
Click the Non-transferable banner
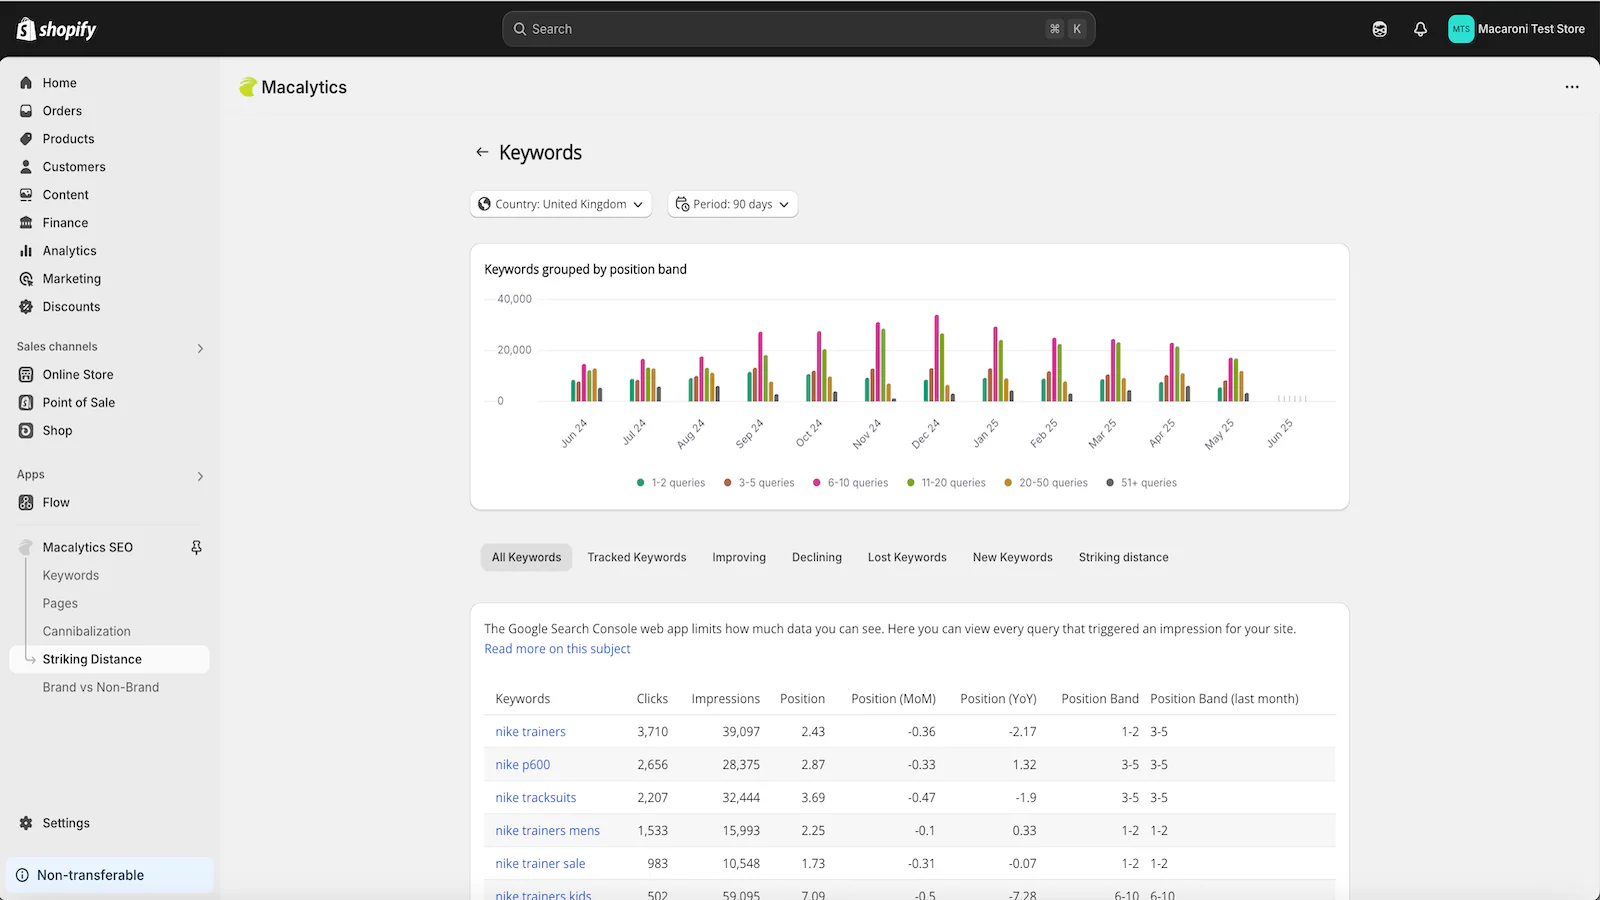coord(110,875)
